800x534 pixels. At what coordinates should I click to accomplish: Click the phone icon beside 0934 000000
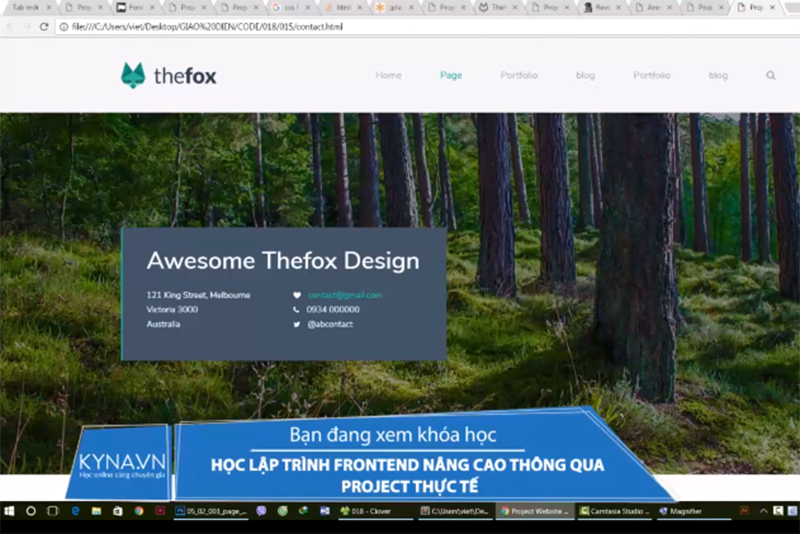[296, 310]
